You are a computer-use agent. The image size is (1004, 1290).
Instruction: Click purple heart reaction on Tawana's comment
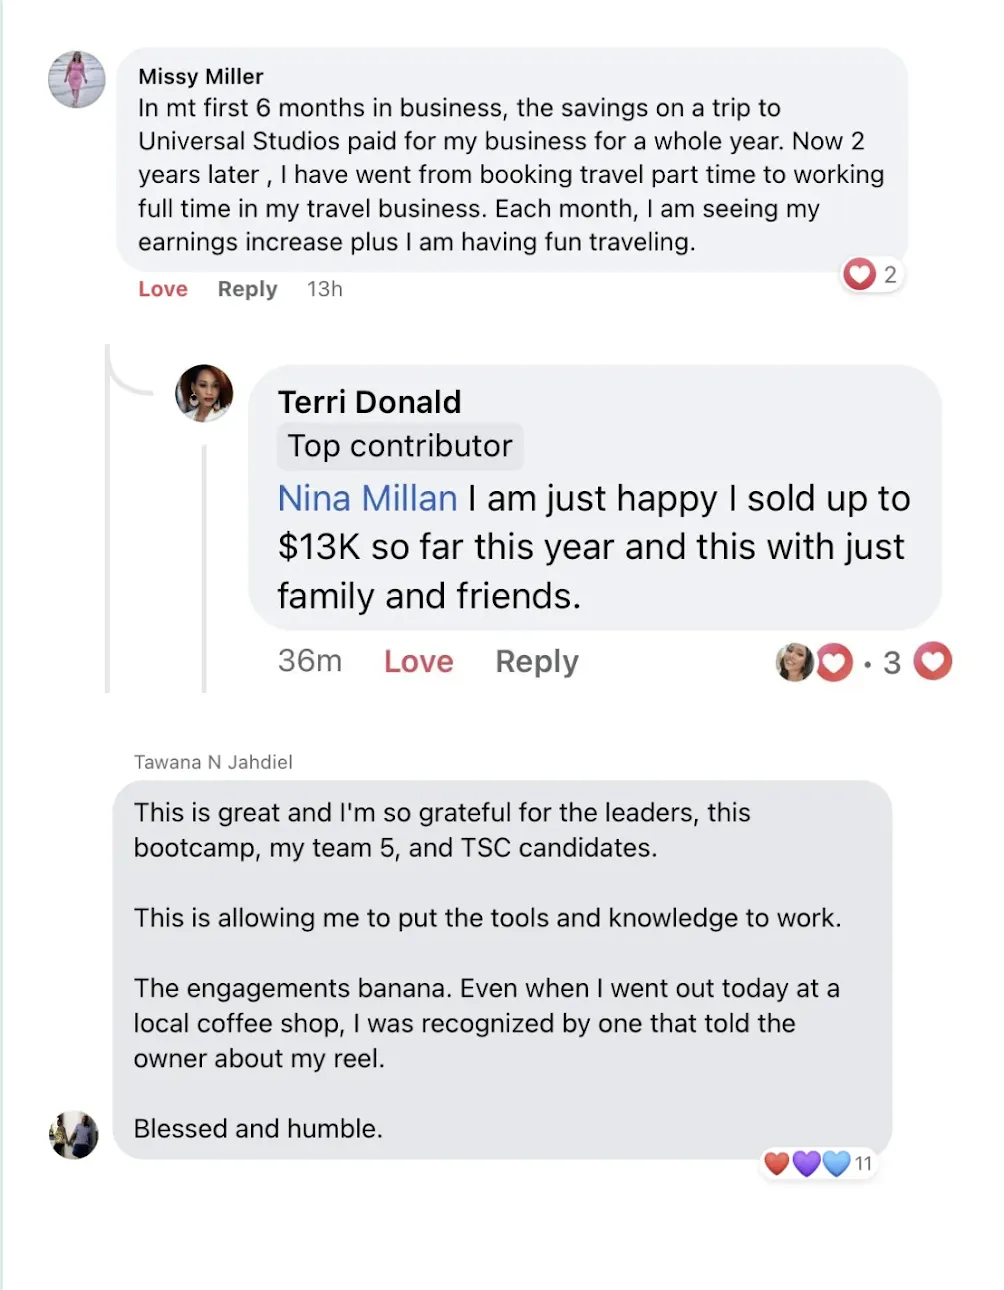(x=807, y=1163)
